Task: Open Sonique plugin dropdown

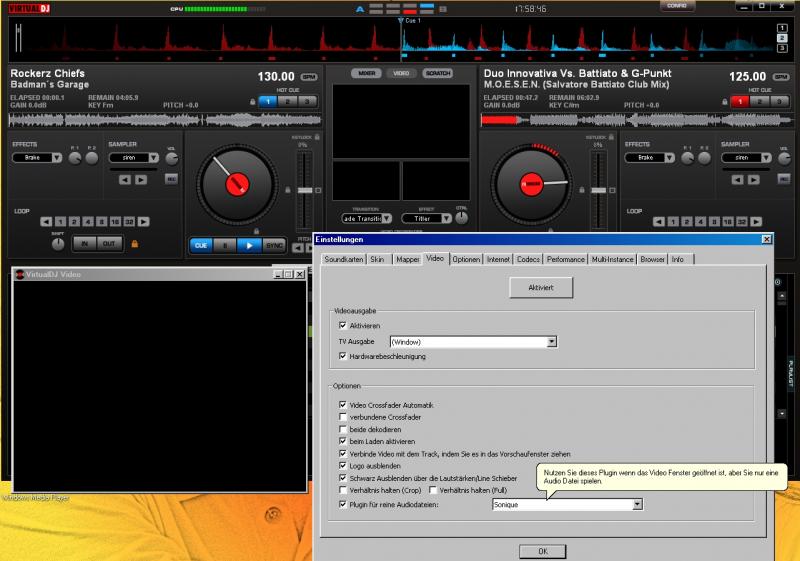Action: (x=637, y=504)
